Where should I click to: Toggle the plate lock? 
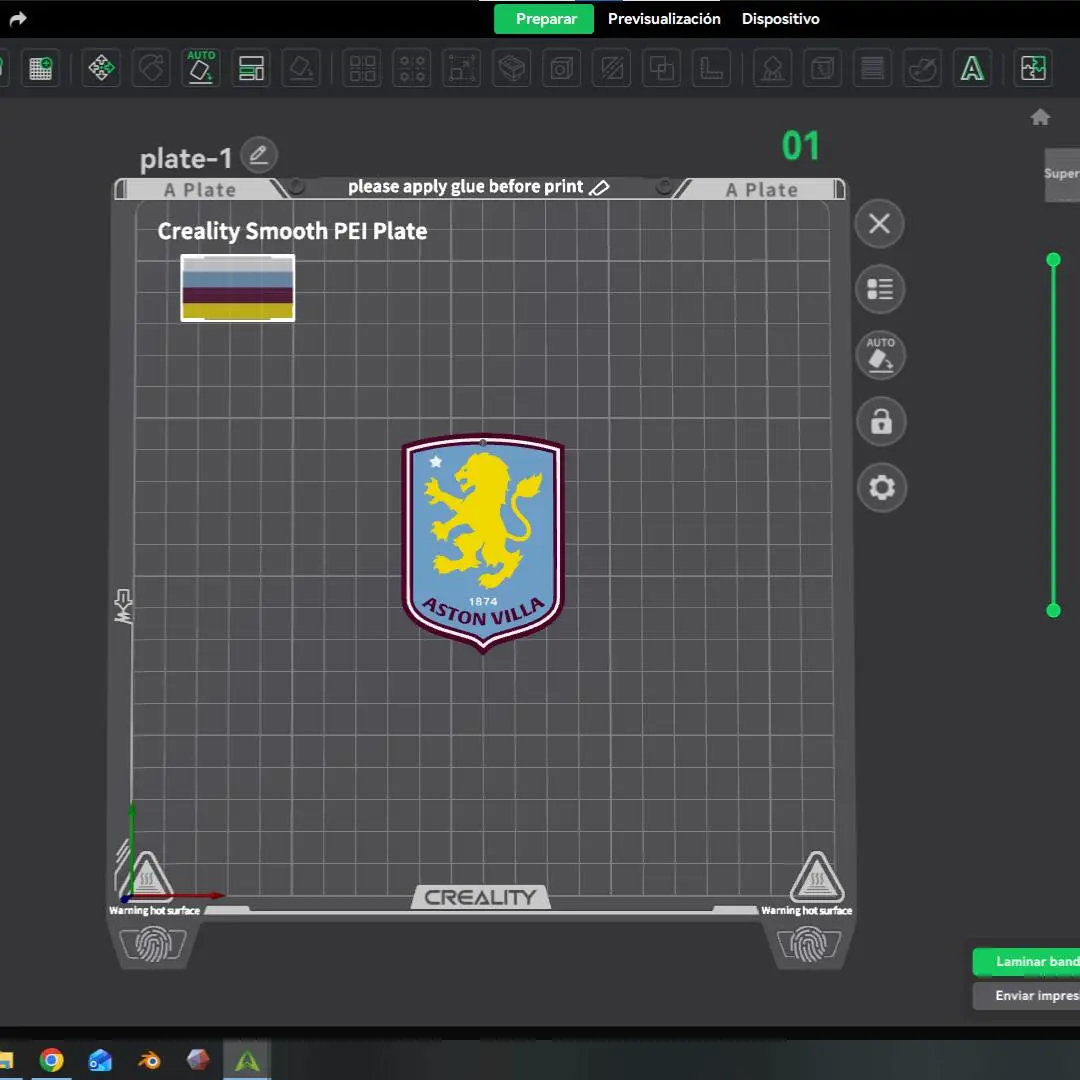coord(881,422)
